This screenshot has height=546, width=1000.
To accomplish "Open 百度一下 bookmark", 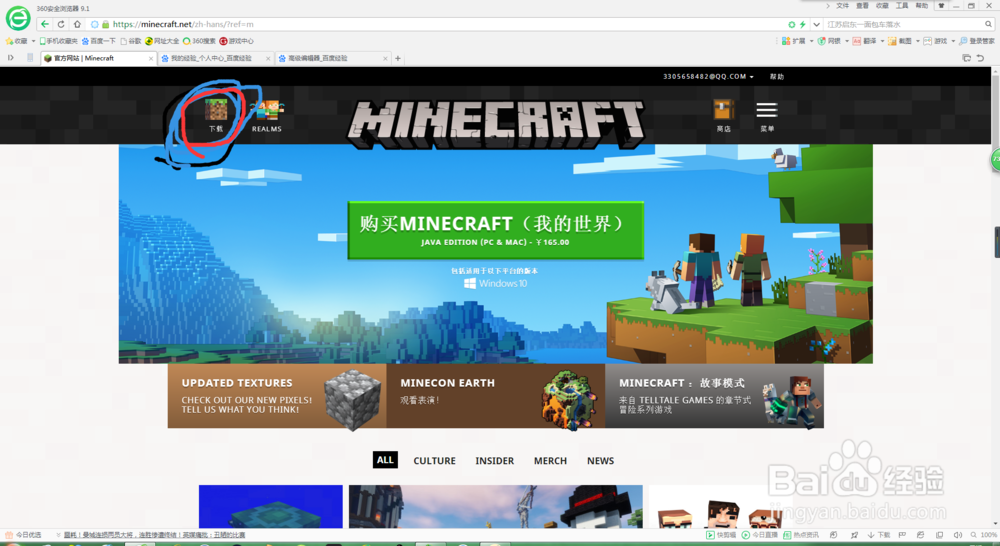I will (99, 41).
